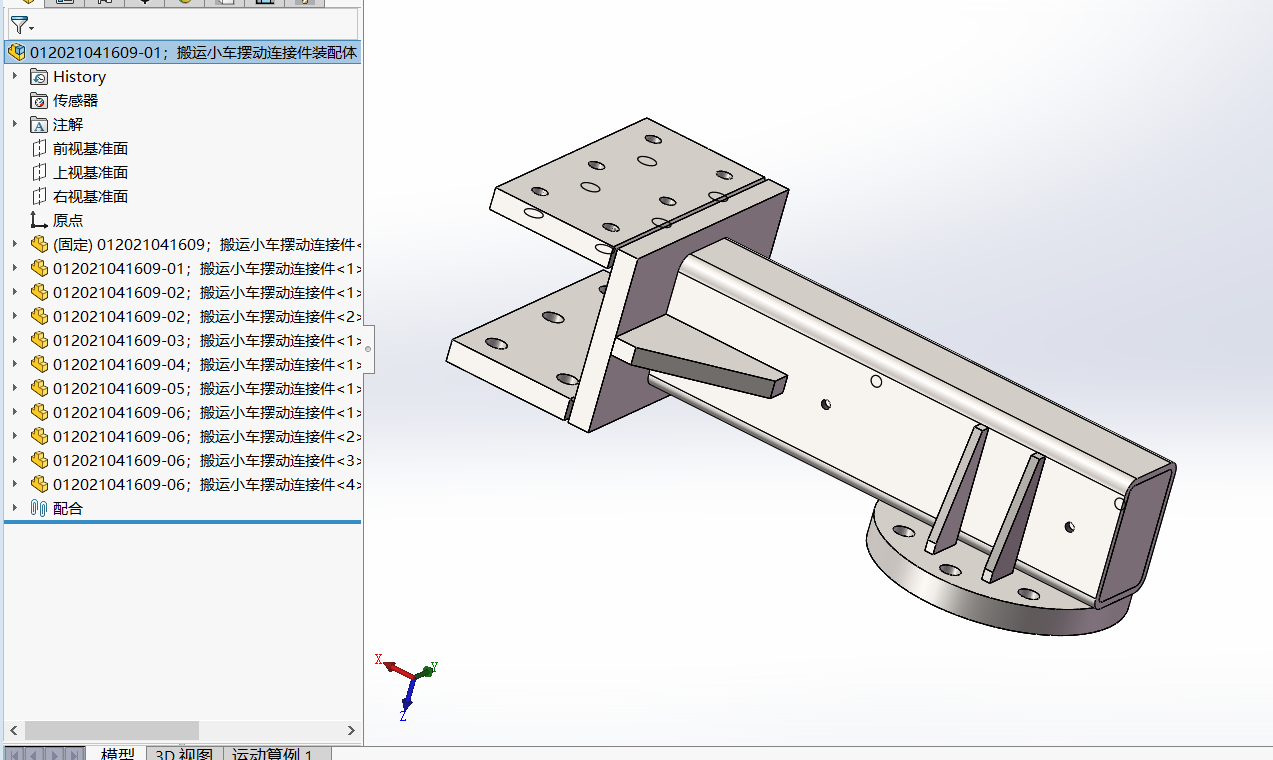Click part icon of 012021041609-02 <1>
The width and height of the screenshot is (1273, 760).
(x=39, y=293)
